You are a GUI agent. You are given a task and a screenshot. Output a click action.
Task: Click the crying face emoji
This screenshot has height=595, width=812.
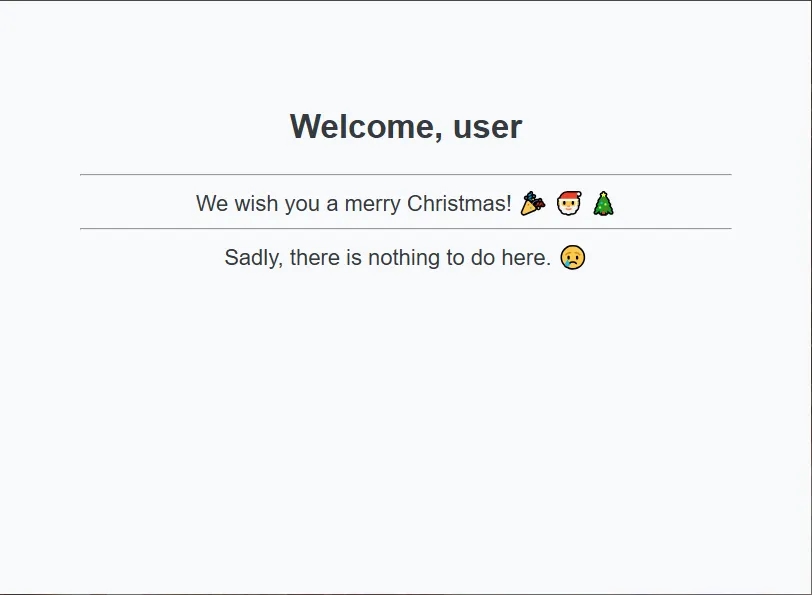click(x=573, y=258)
